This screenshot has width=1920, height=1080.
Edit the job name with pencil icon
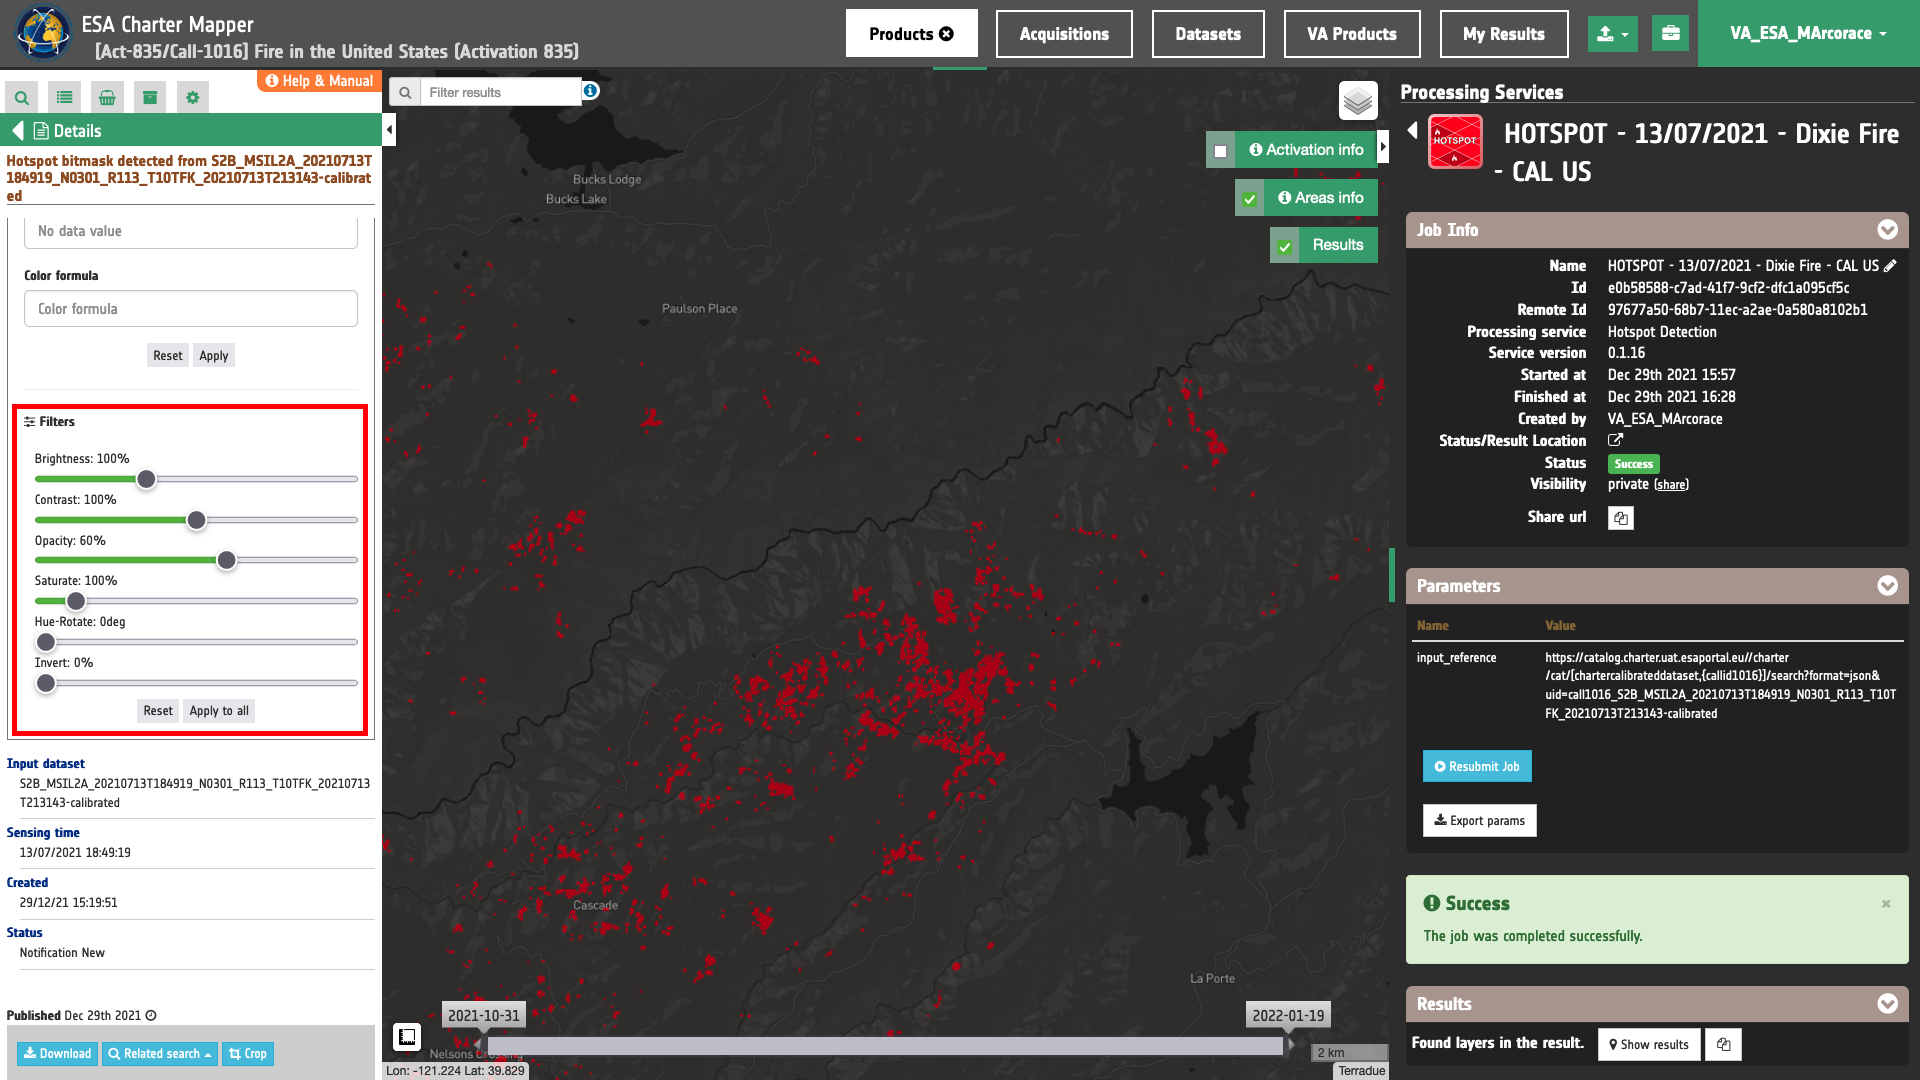[1889, 266]
